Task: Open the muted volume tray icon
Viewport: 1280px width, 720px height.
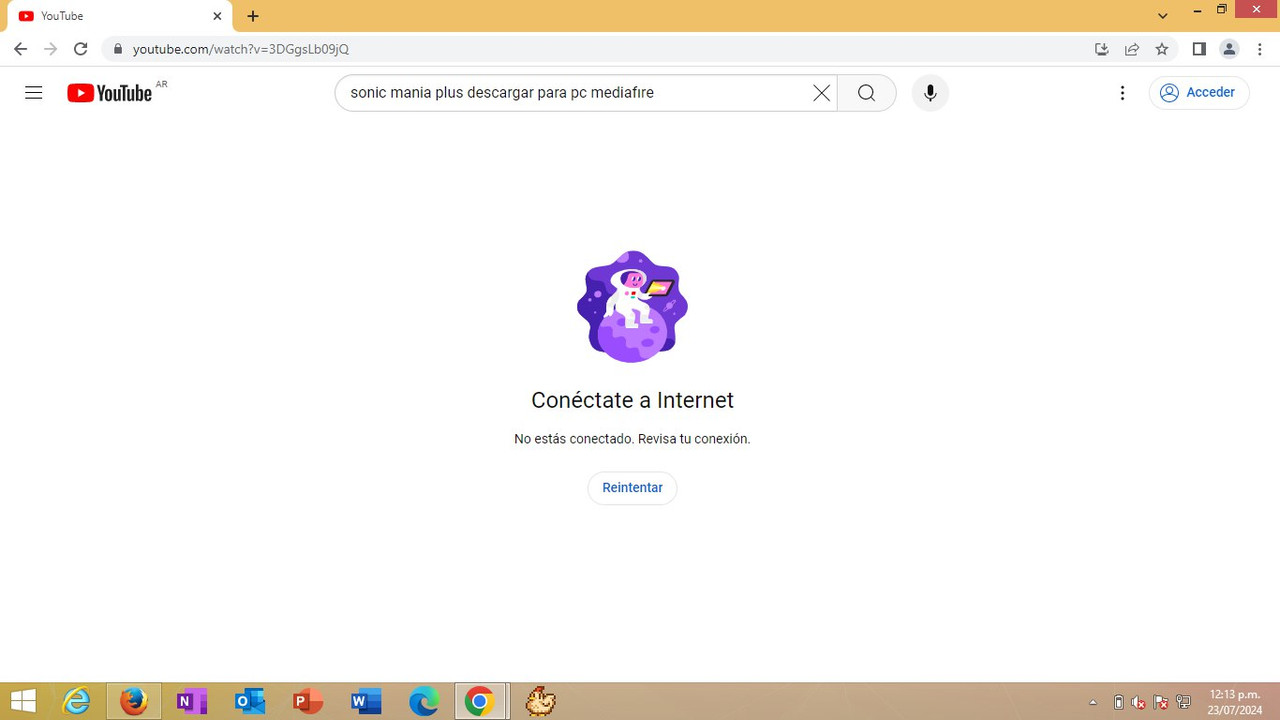Action: (x=1138, y=702)
